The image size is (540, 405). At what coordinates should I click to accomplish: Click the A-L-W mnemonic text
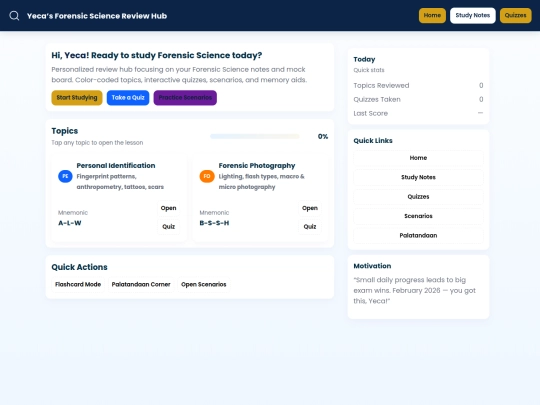click(x=70, y=223)
